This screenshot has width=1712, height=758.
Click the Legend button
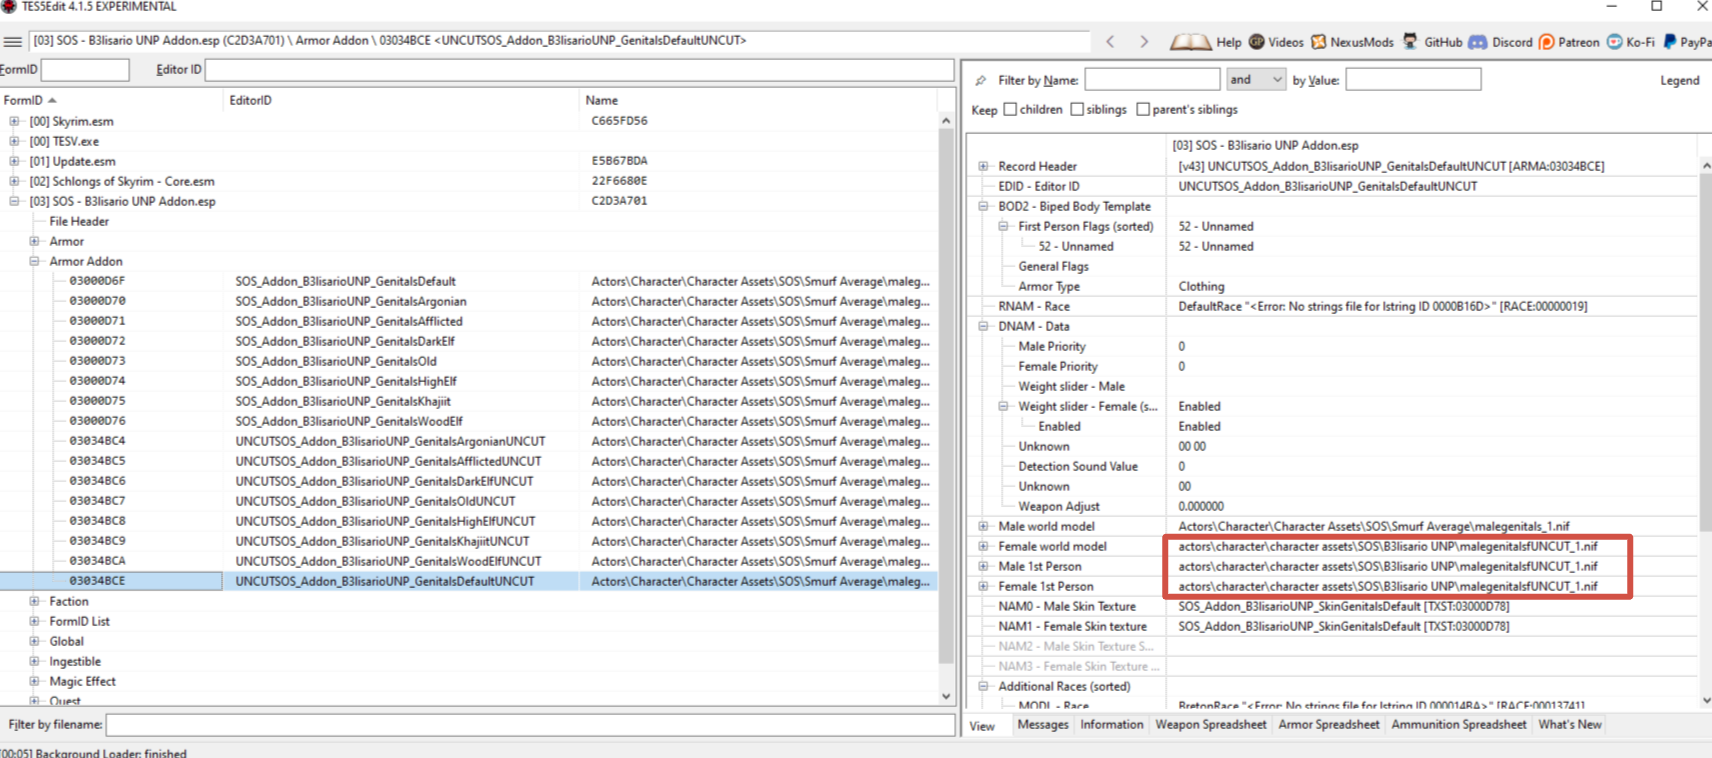click(x=1679, y=80)
